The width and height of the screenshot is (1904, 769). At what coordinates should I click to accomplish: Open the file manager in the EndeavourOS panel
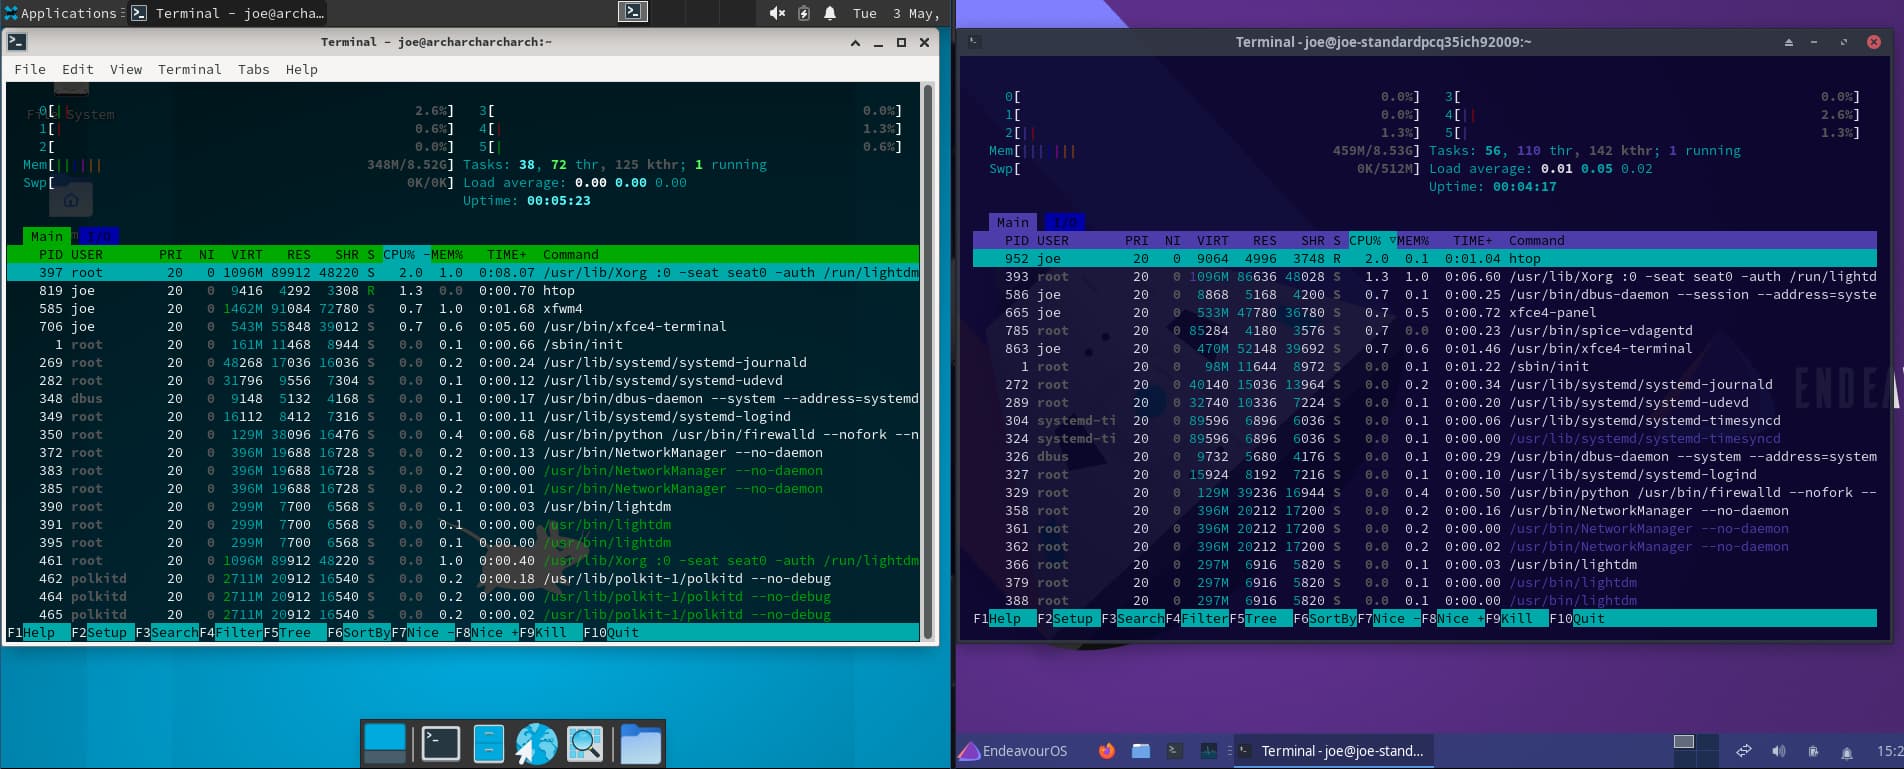coord(1141,751)
